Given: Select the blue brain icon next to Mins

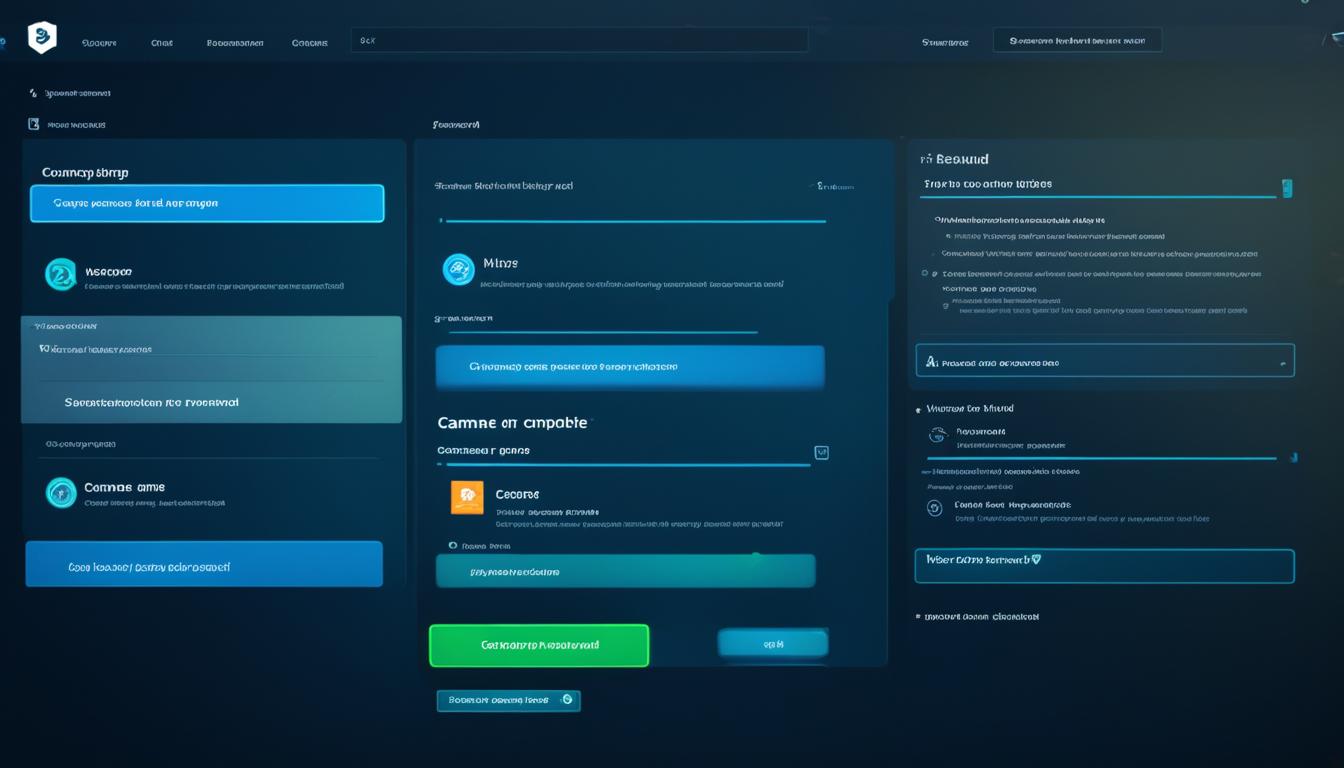Looking at the screenshot, I should pyautogui.click(x=459, y=268).
